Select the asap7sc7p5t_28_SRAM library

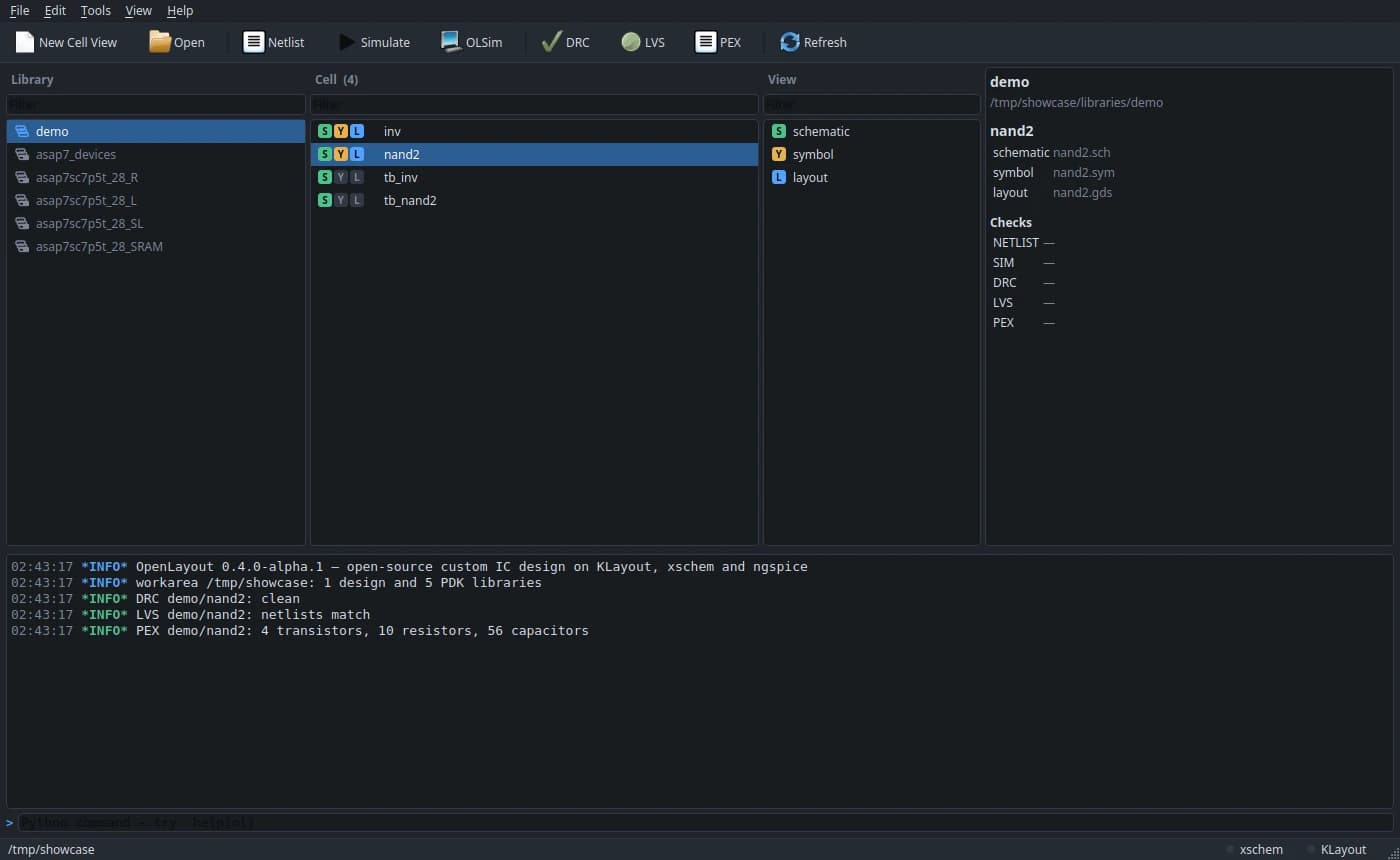click(x=155, y=246)
